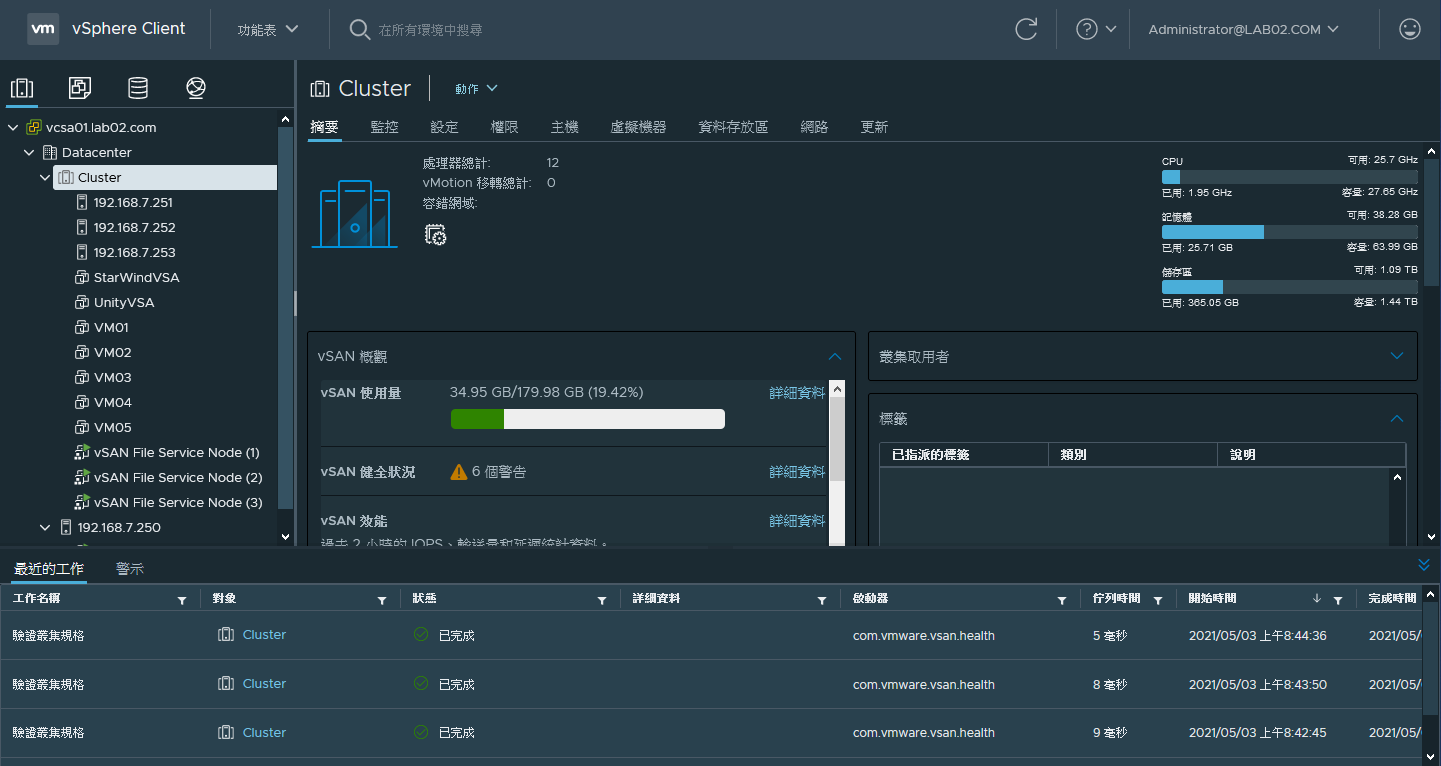Select UnityVSA in inventory tree
1441x766 pixels.
124,302
